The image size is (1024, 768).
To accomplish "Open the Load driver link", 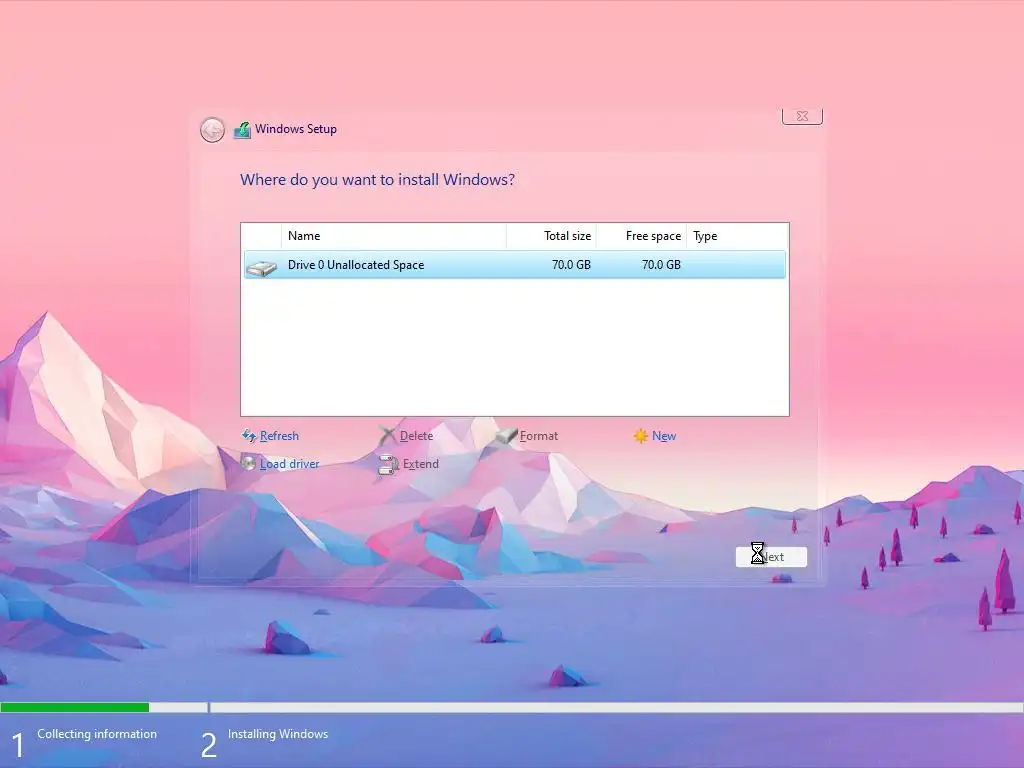I will (289, 464).
